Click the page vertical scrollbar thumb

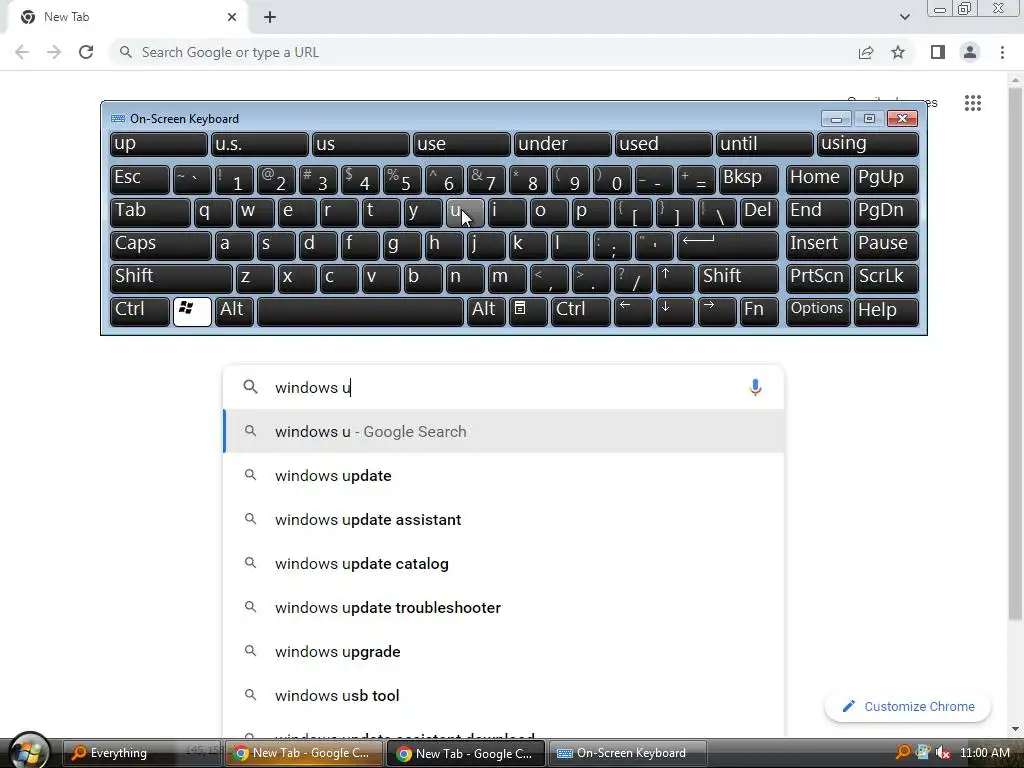tap(1015, 353)
